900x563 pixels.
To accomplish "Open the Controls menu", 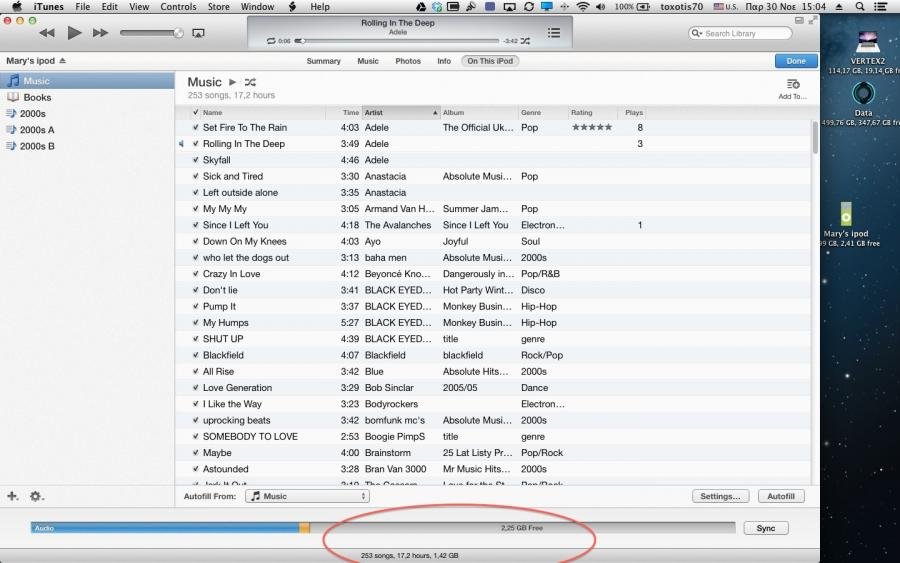I will coord(178,7).
